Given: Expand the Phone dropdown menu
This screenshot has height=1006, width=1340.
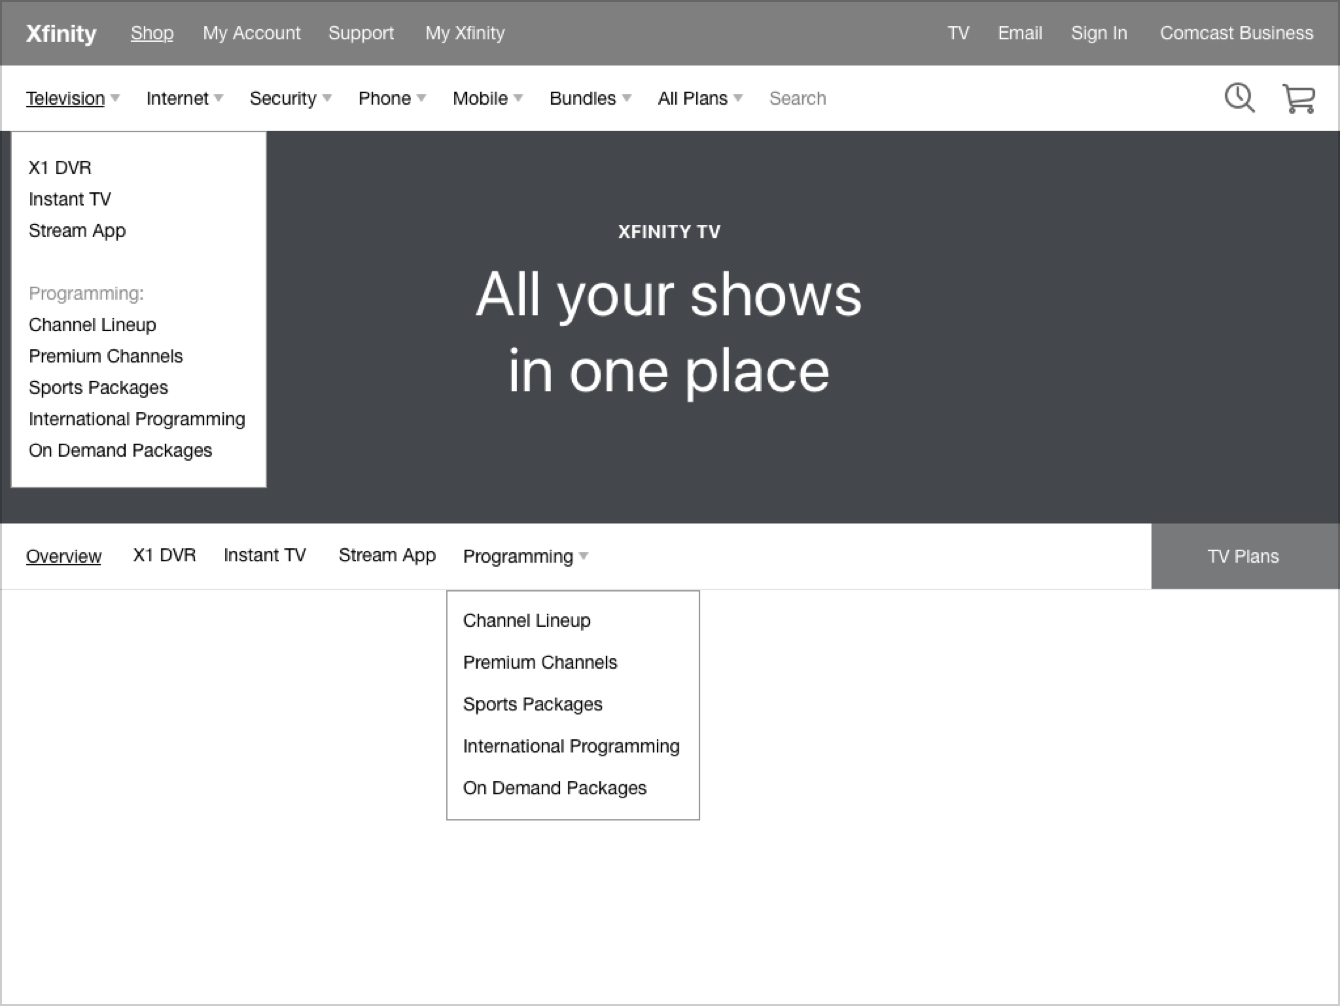Looking at the screenshot, I should click(392, 98).
